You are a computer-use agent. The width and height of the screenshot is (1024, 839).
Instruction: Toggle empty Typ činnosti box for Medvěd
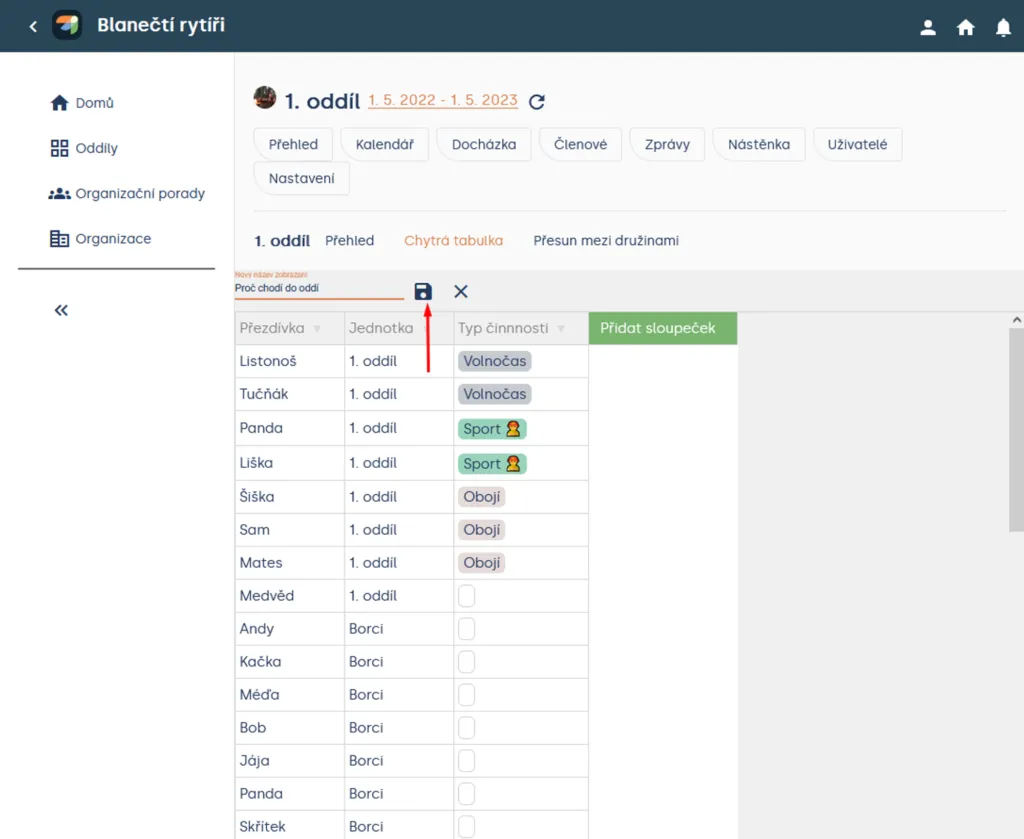tap(466, 595)
